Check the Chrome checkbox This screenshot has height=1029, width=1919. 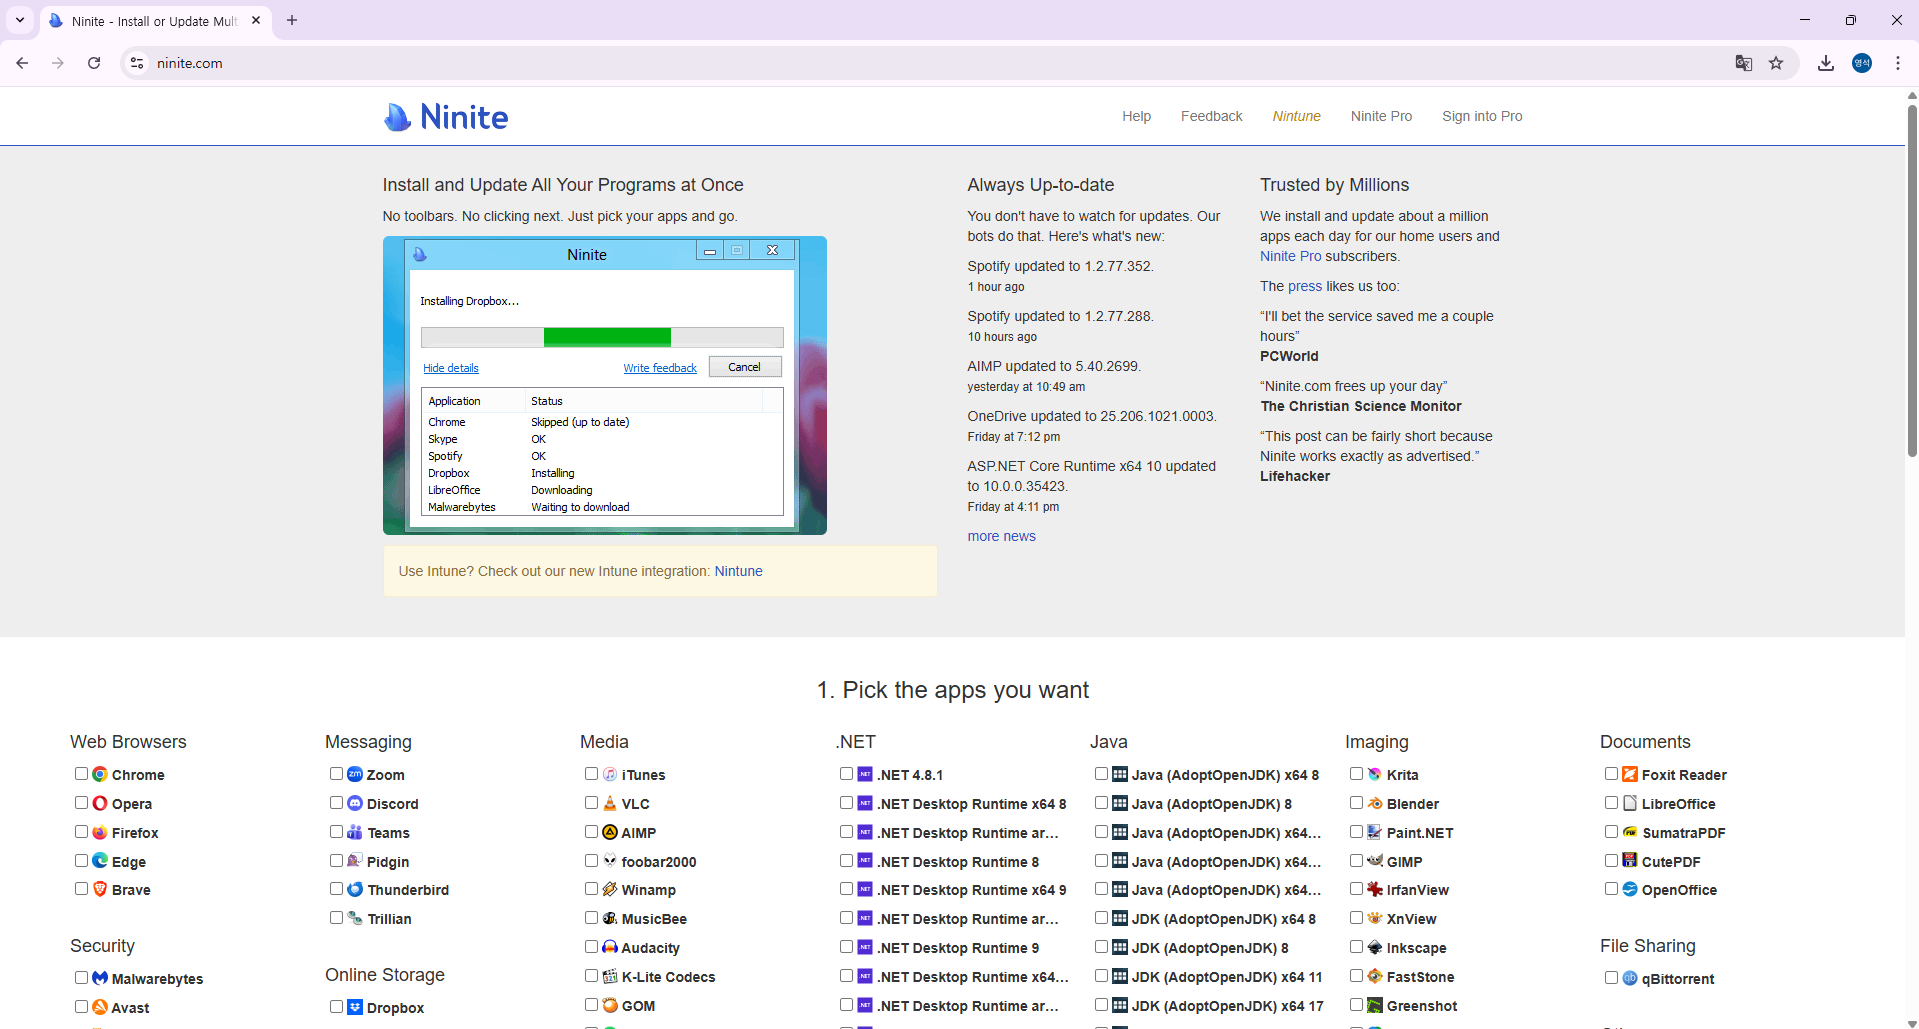coord(82,774)
